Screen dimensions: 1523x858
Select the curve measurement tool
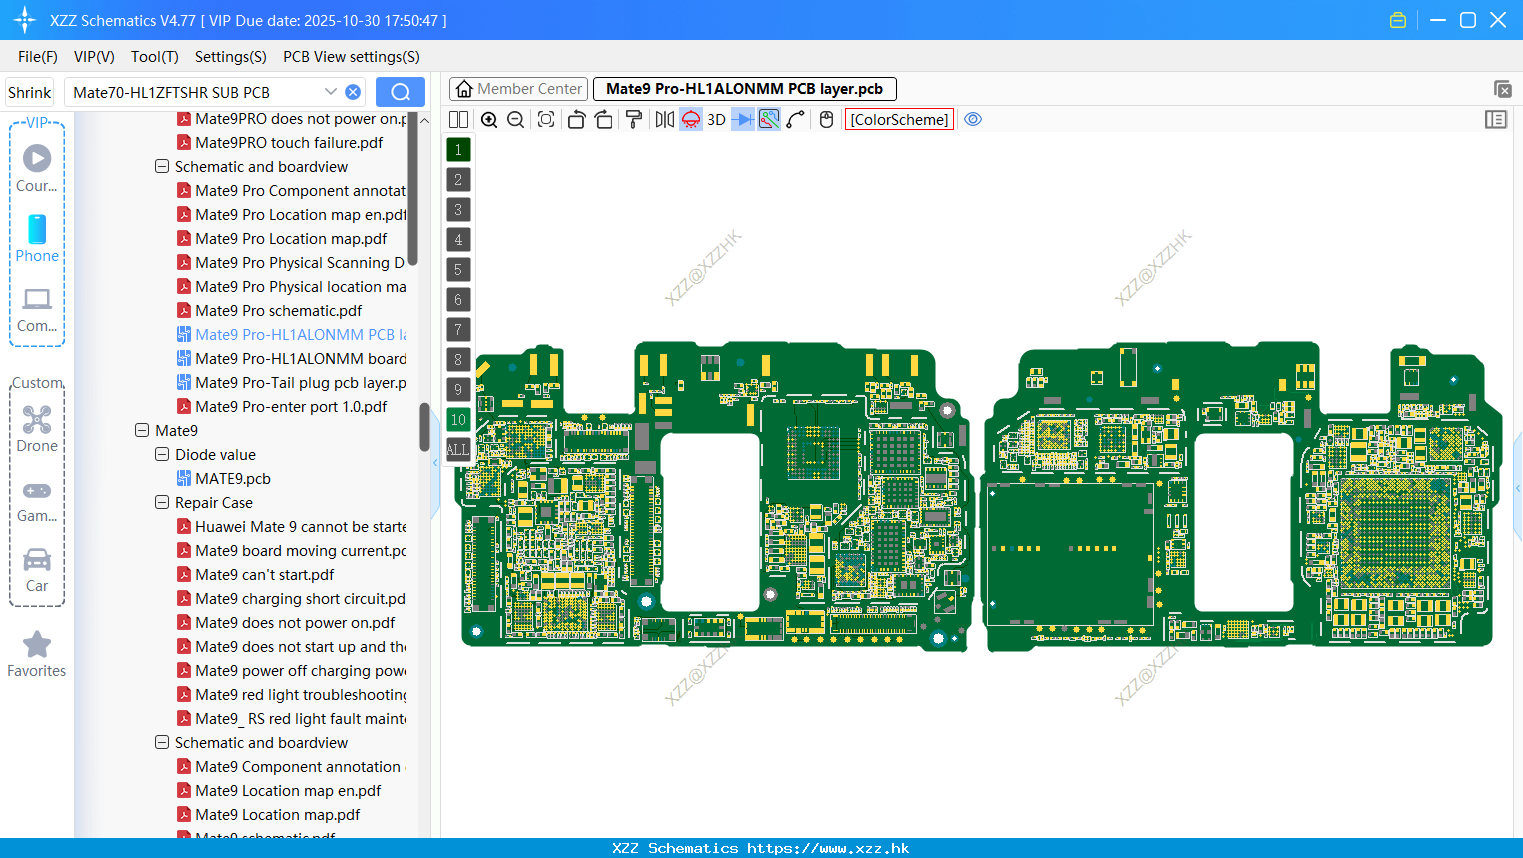point(796,119)
